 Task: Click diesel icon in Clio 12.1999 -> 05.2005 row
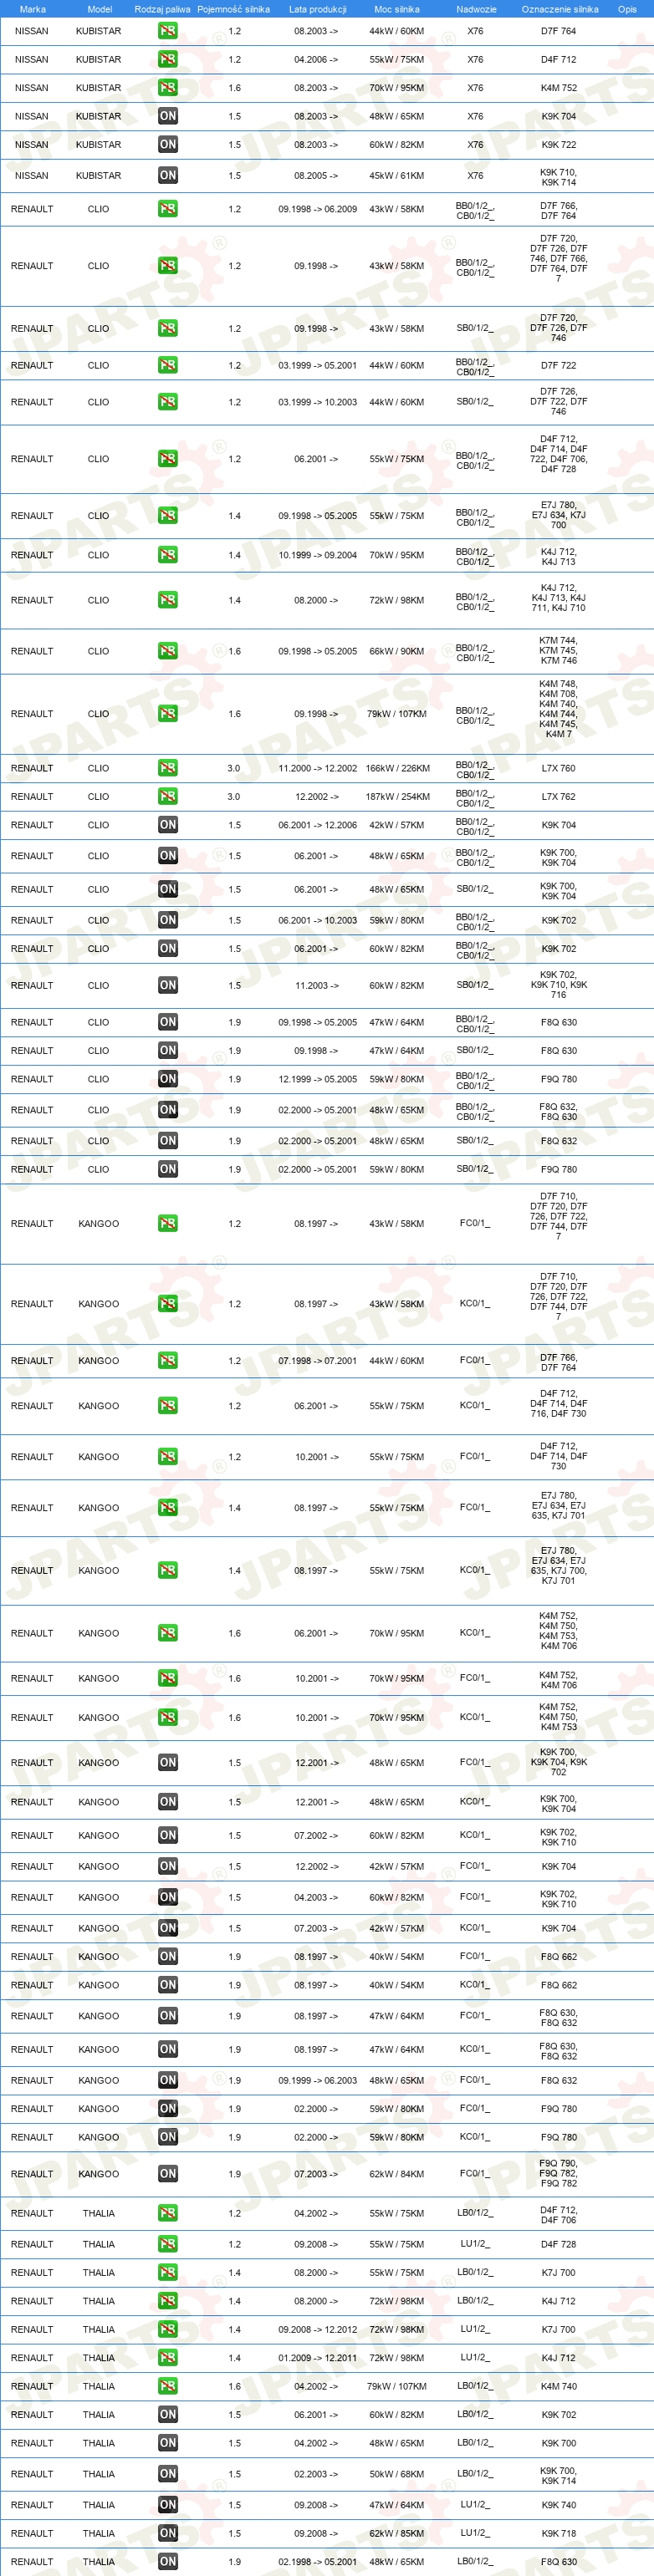(167, 1079)
